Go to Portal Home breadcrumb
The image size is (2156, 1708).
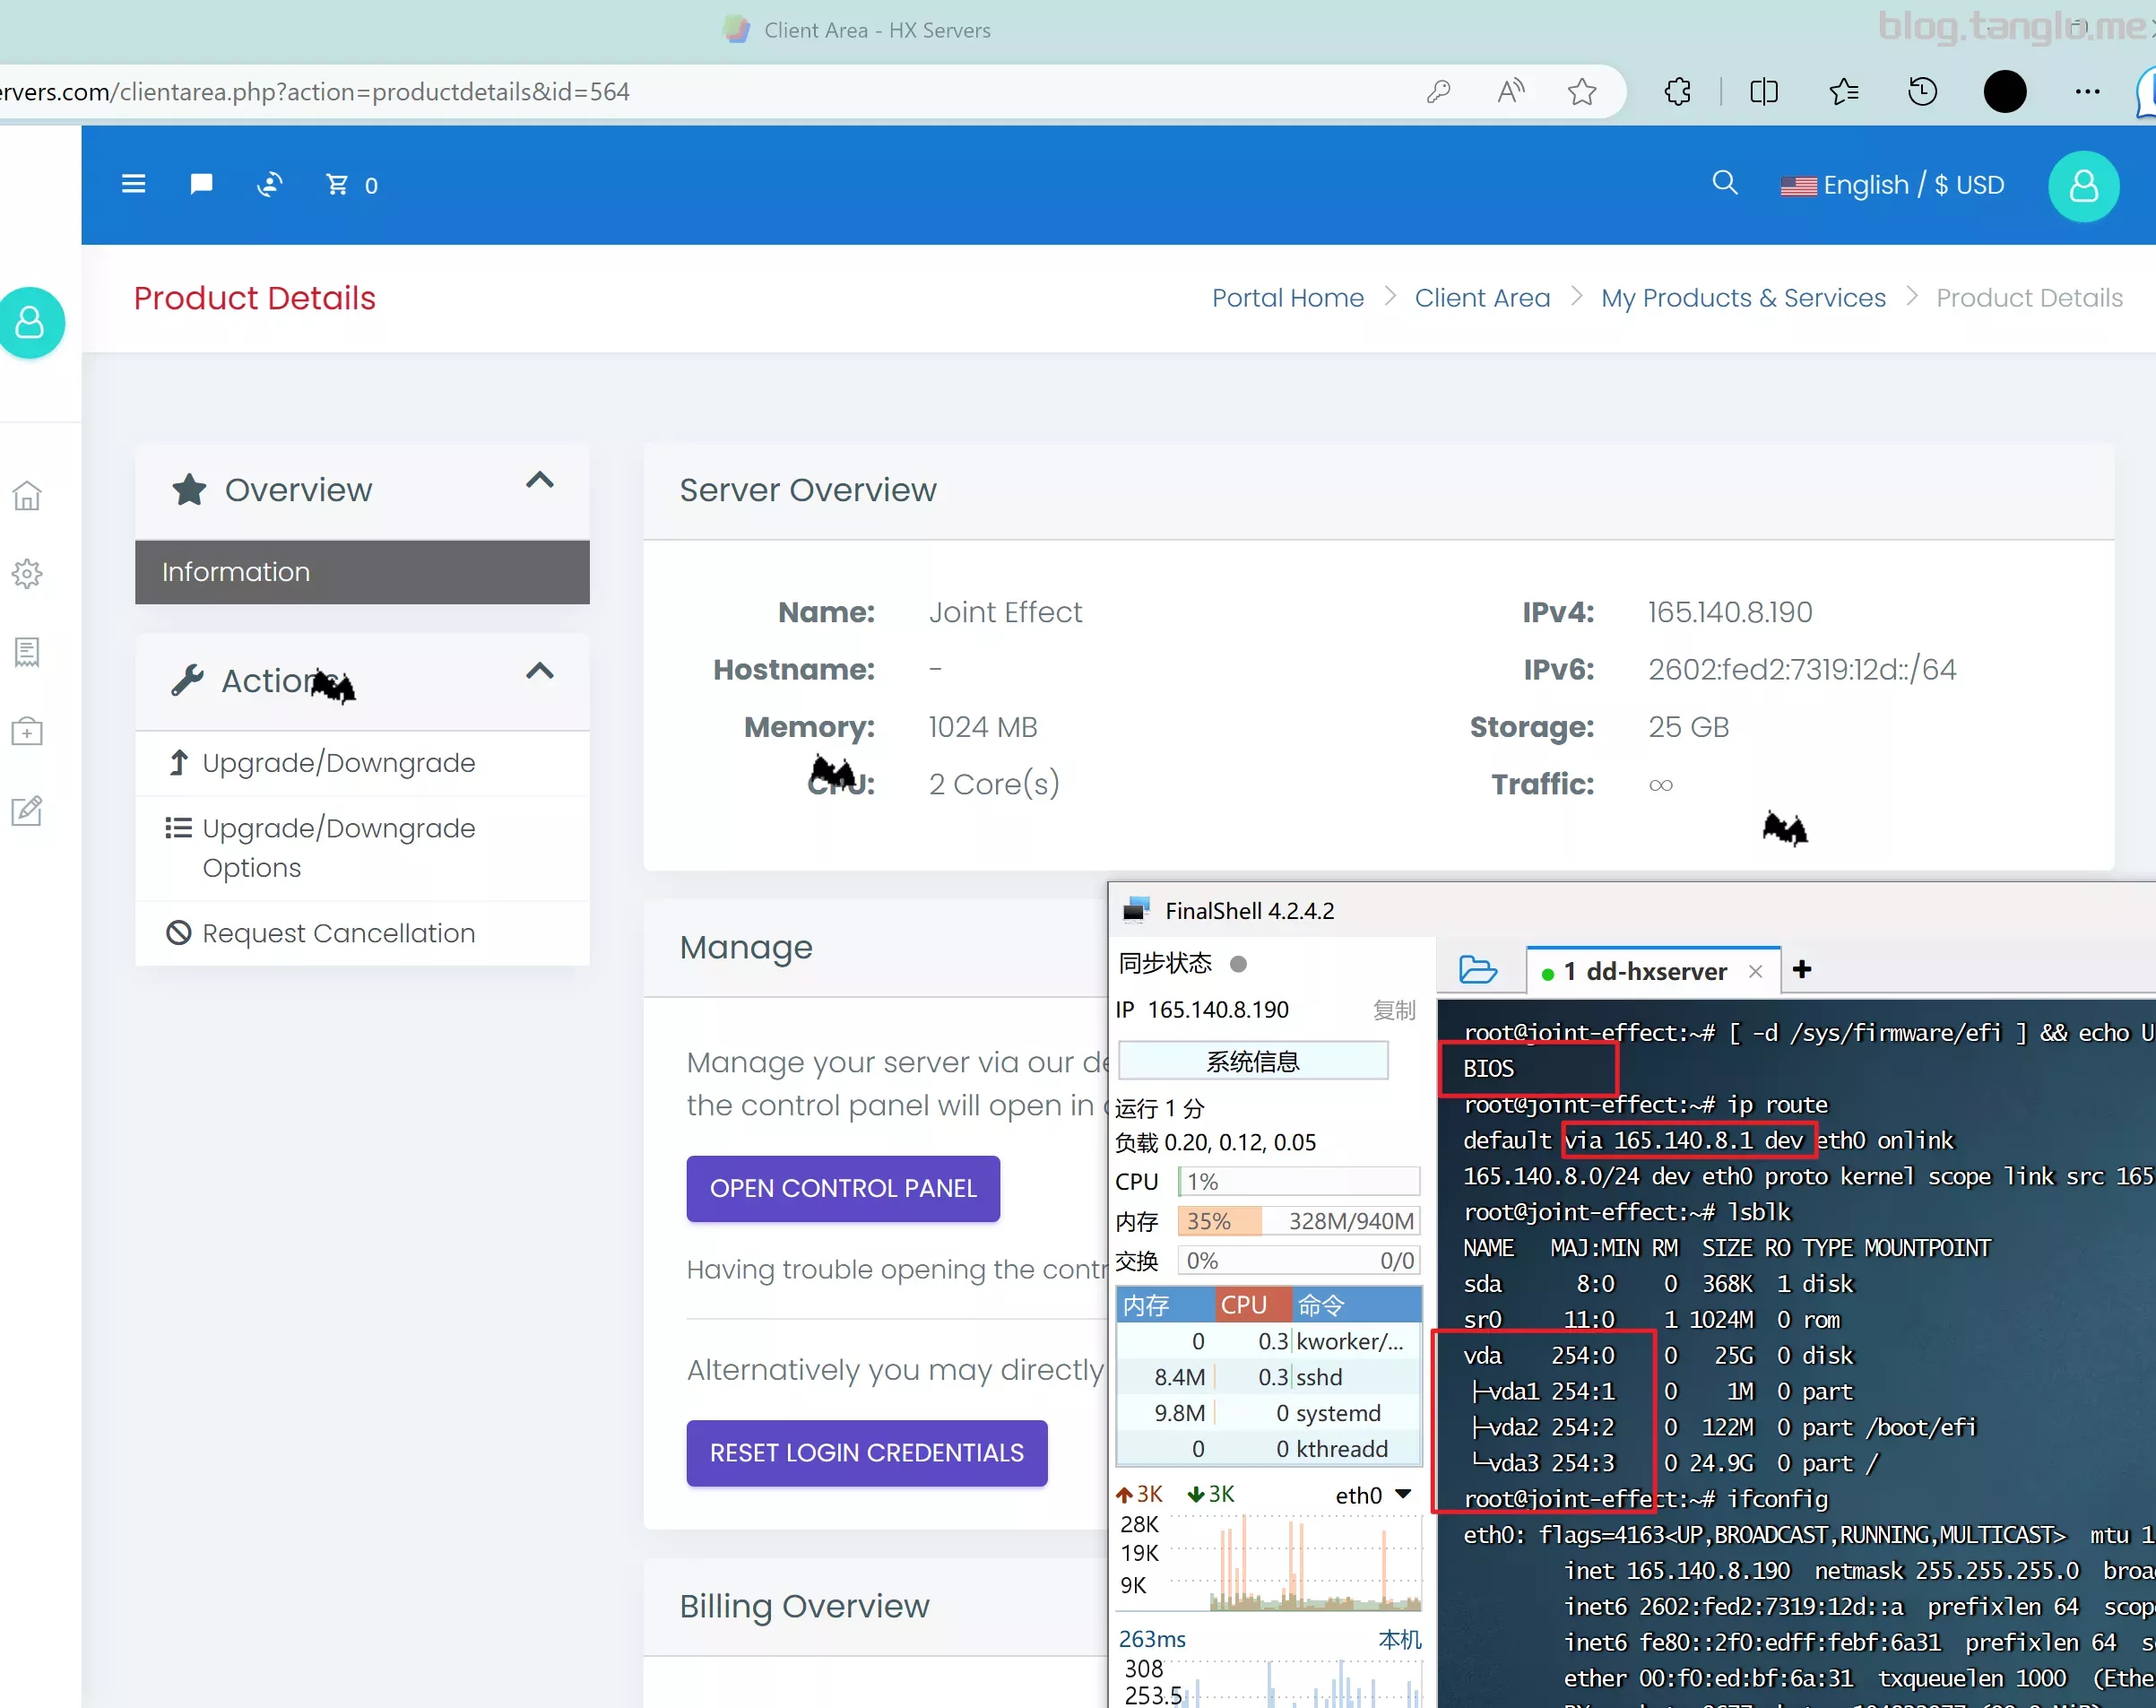coord(1288,298)
